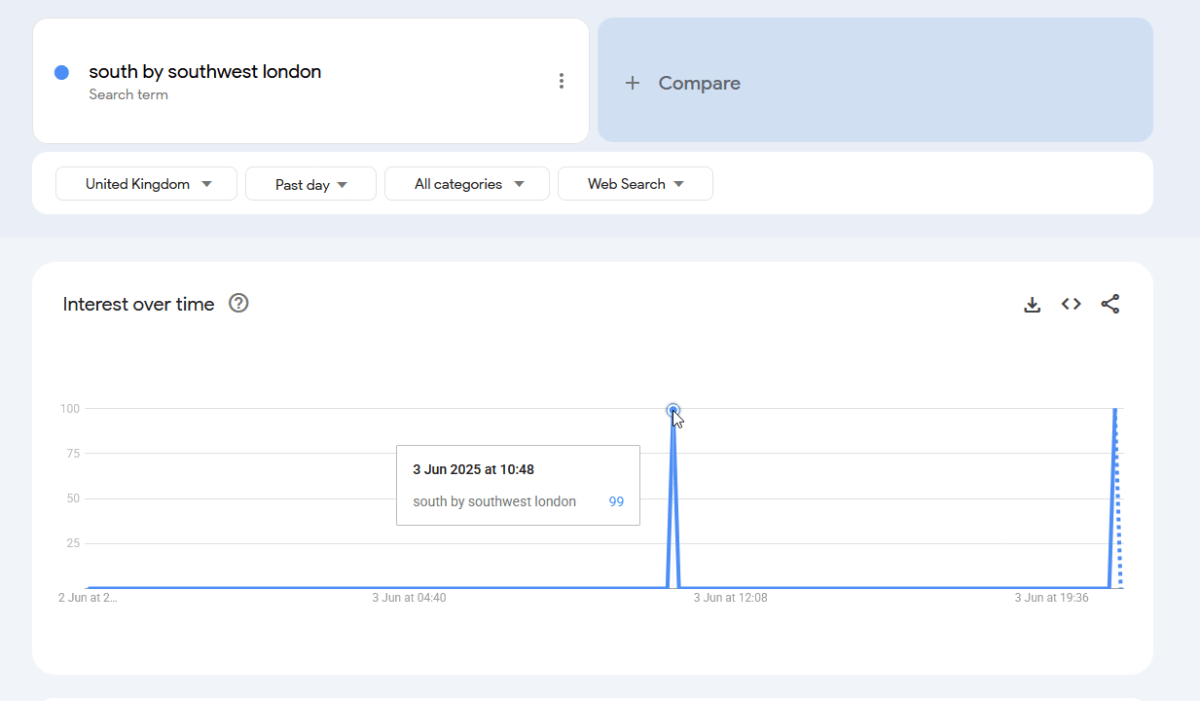
Task: Open the Past day time range dropdown
Action: [x=311, y=184]
